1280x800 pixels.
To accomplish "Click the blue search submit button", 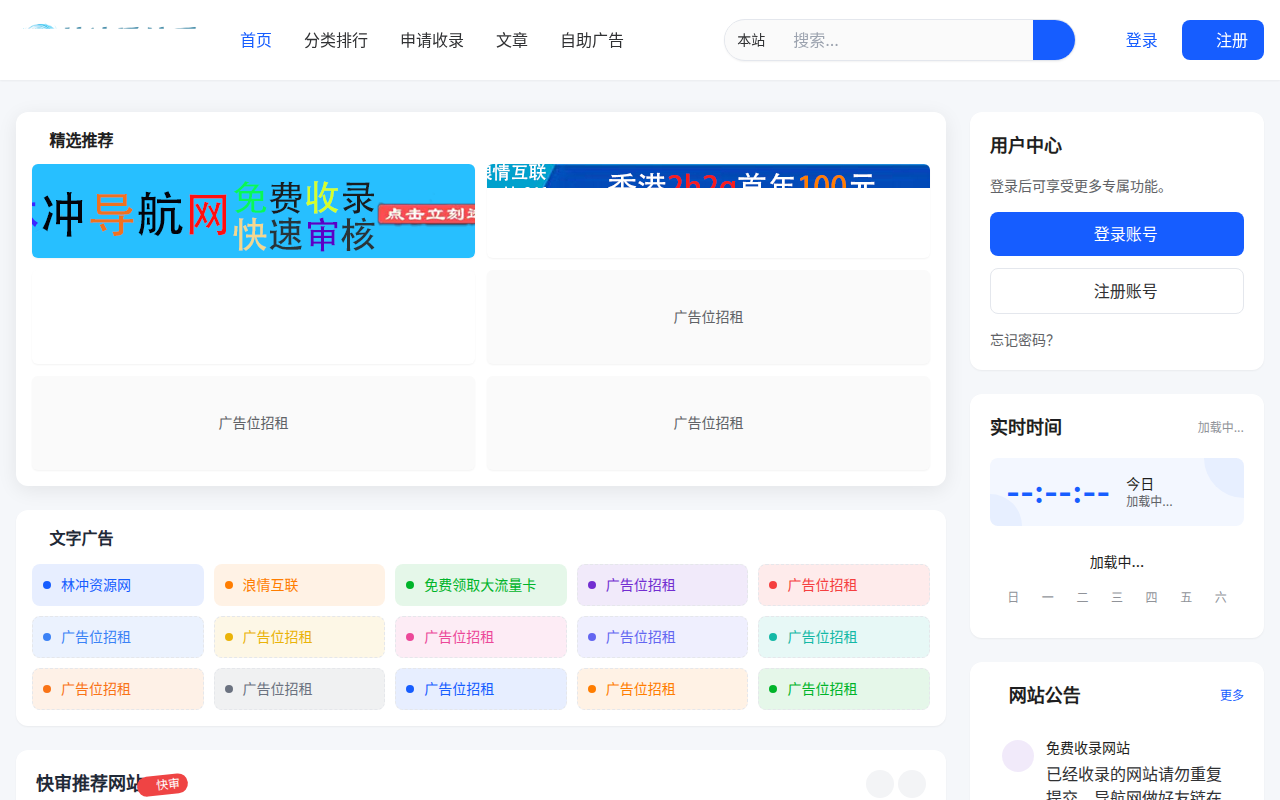I will coord(1053,40).
